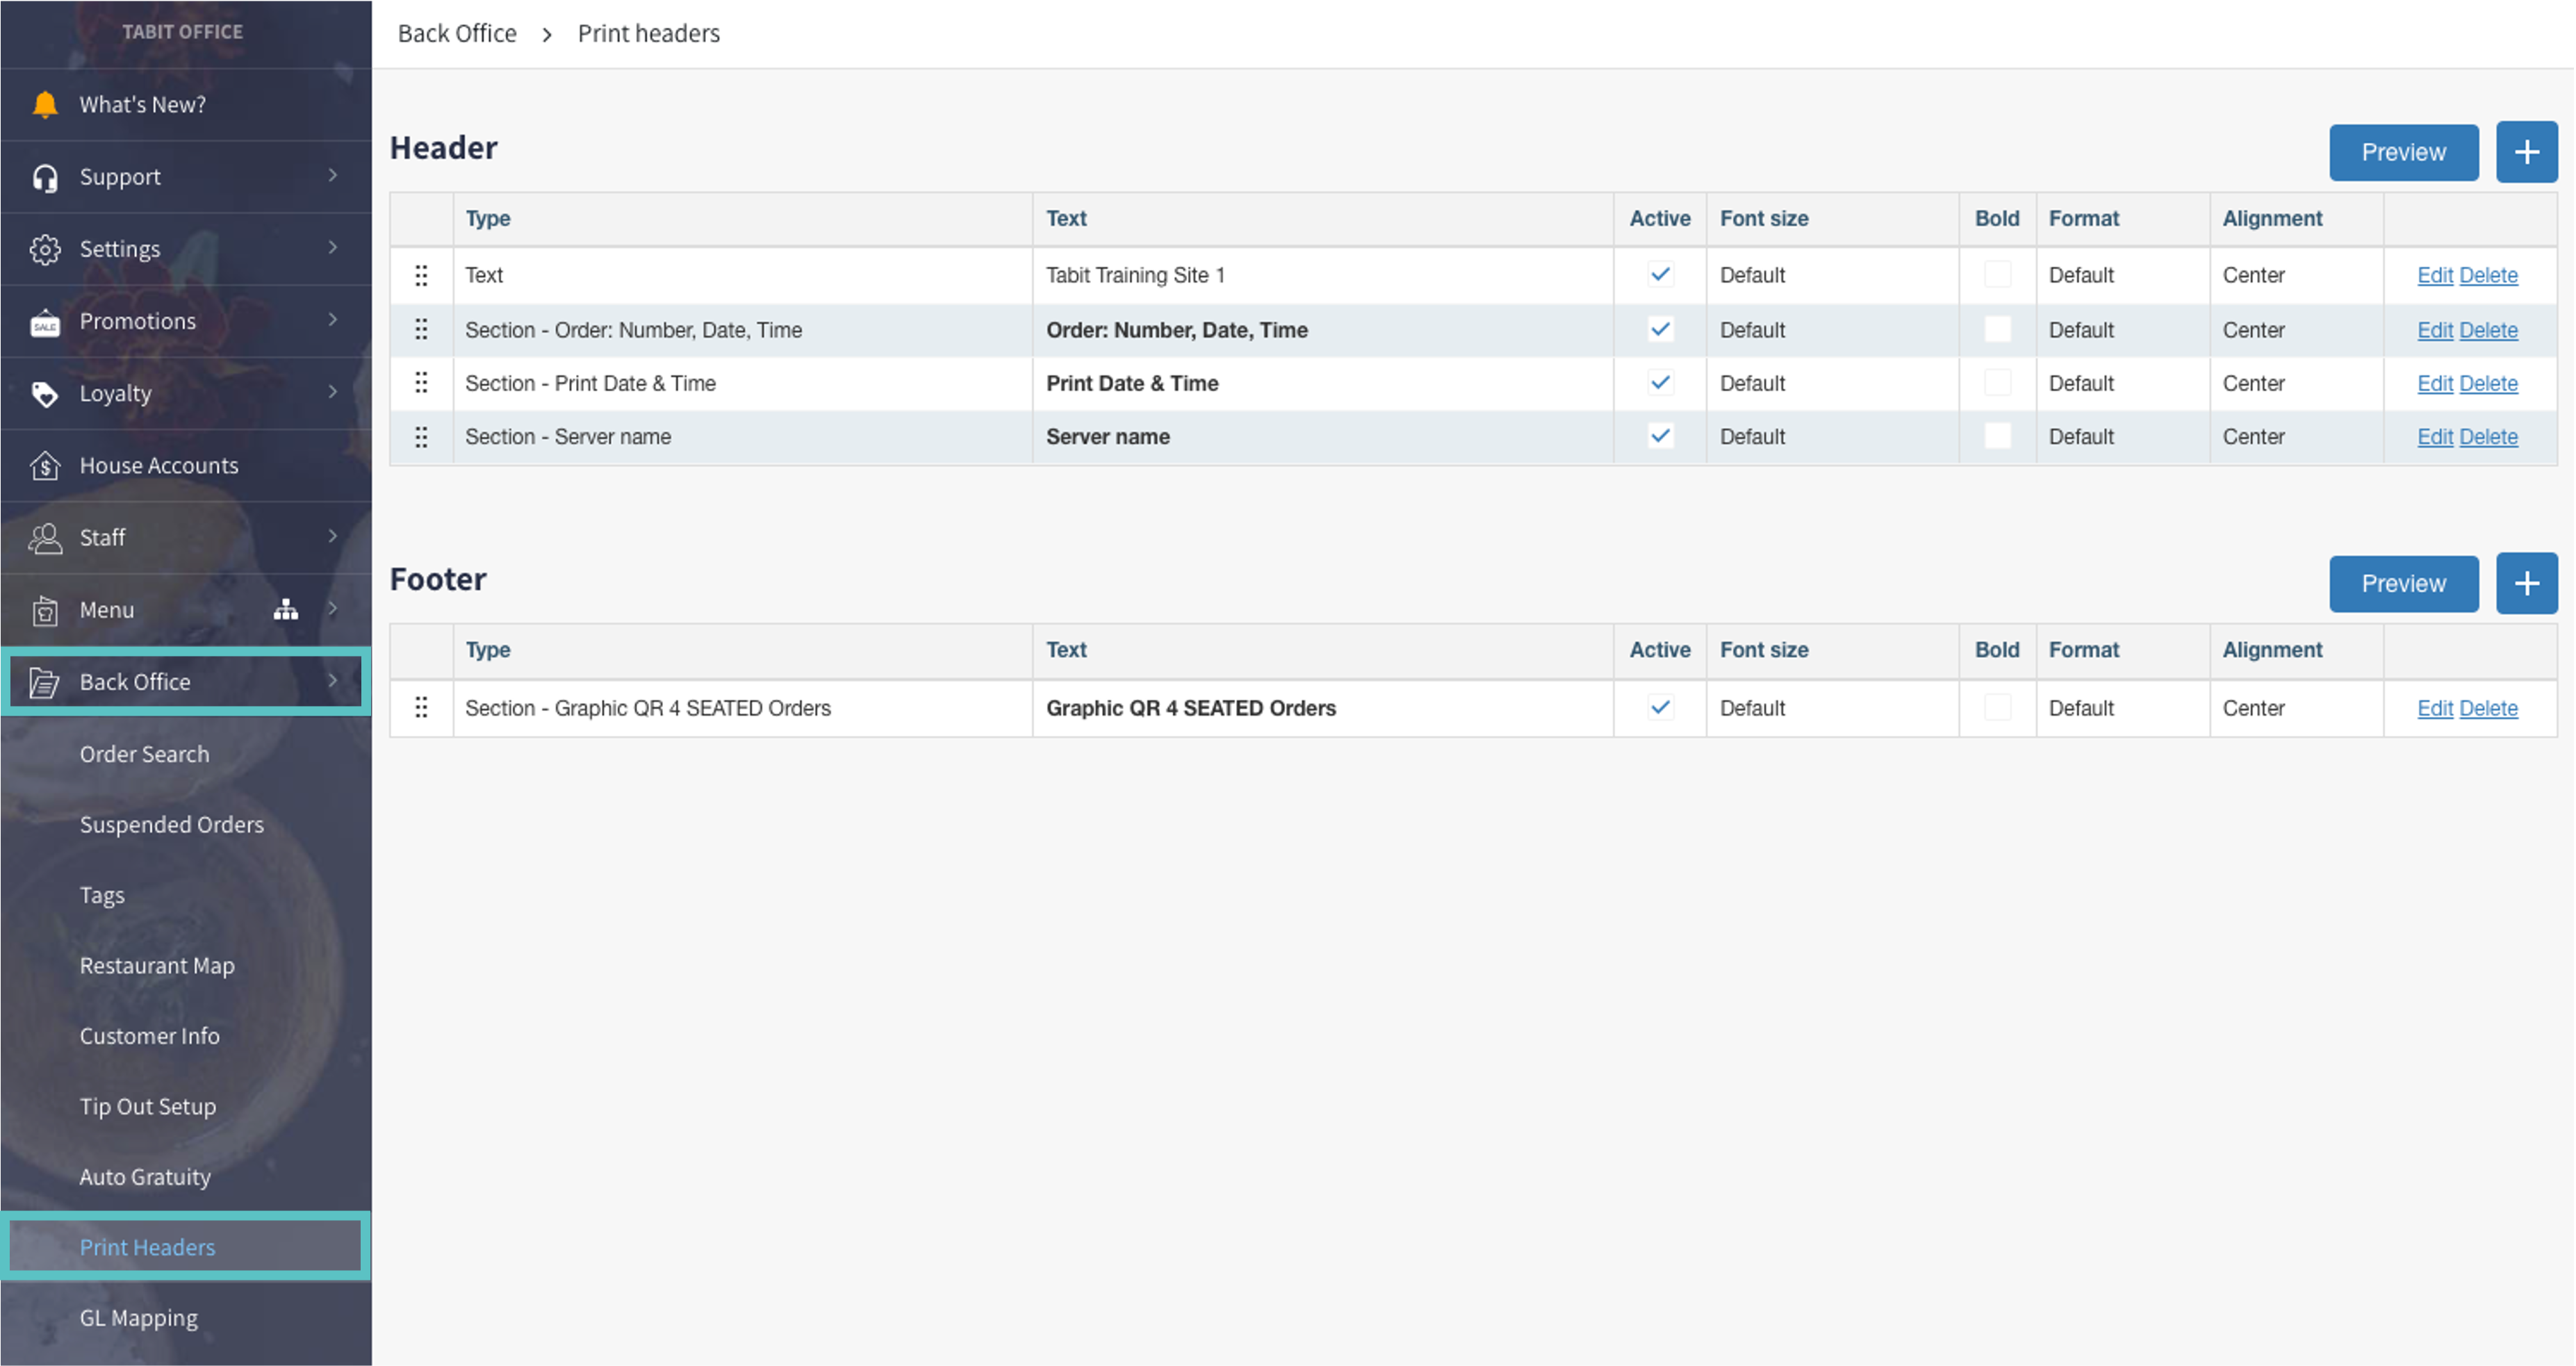Click the Menu hierarchy tree icon
The image size is (2576, 1366).
(x=286, y=609)
